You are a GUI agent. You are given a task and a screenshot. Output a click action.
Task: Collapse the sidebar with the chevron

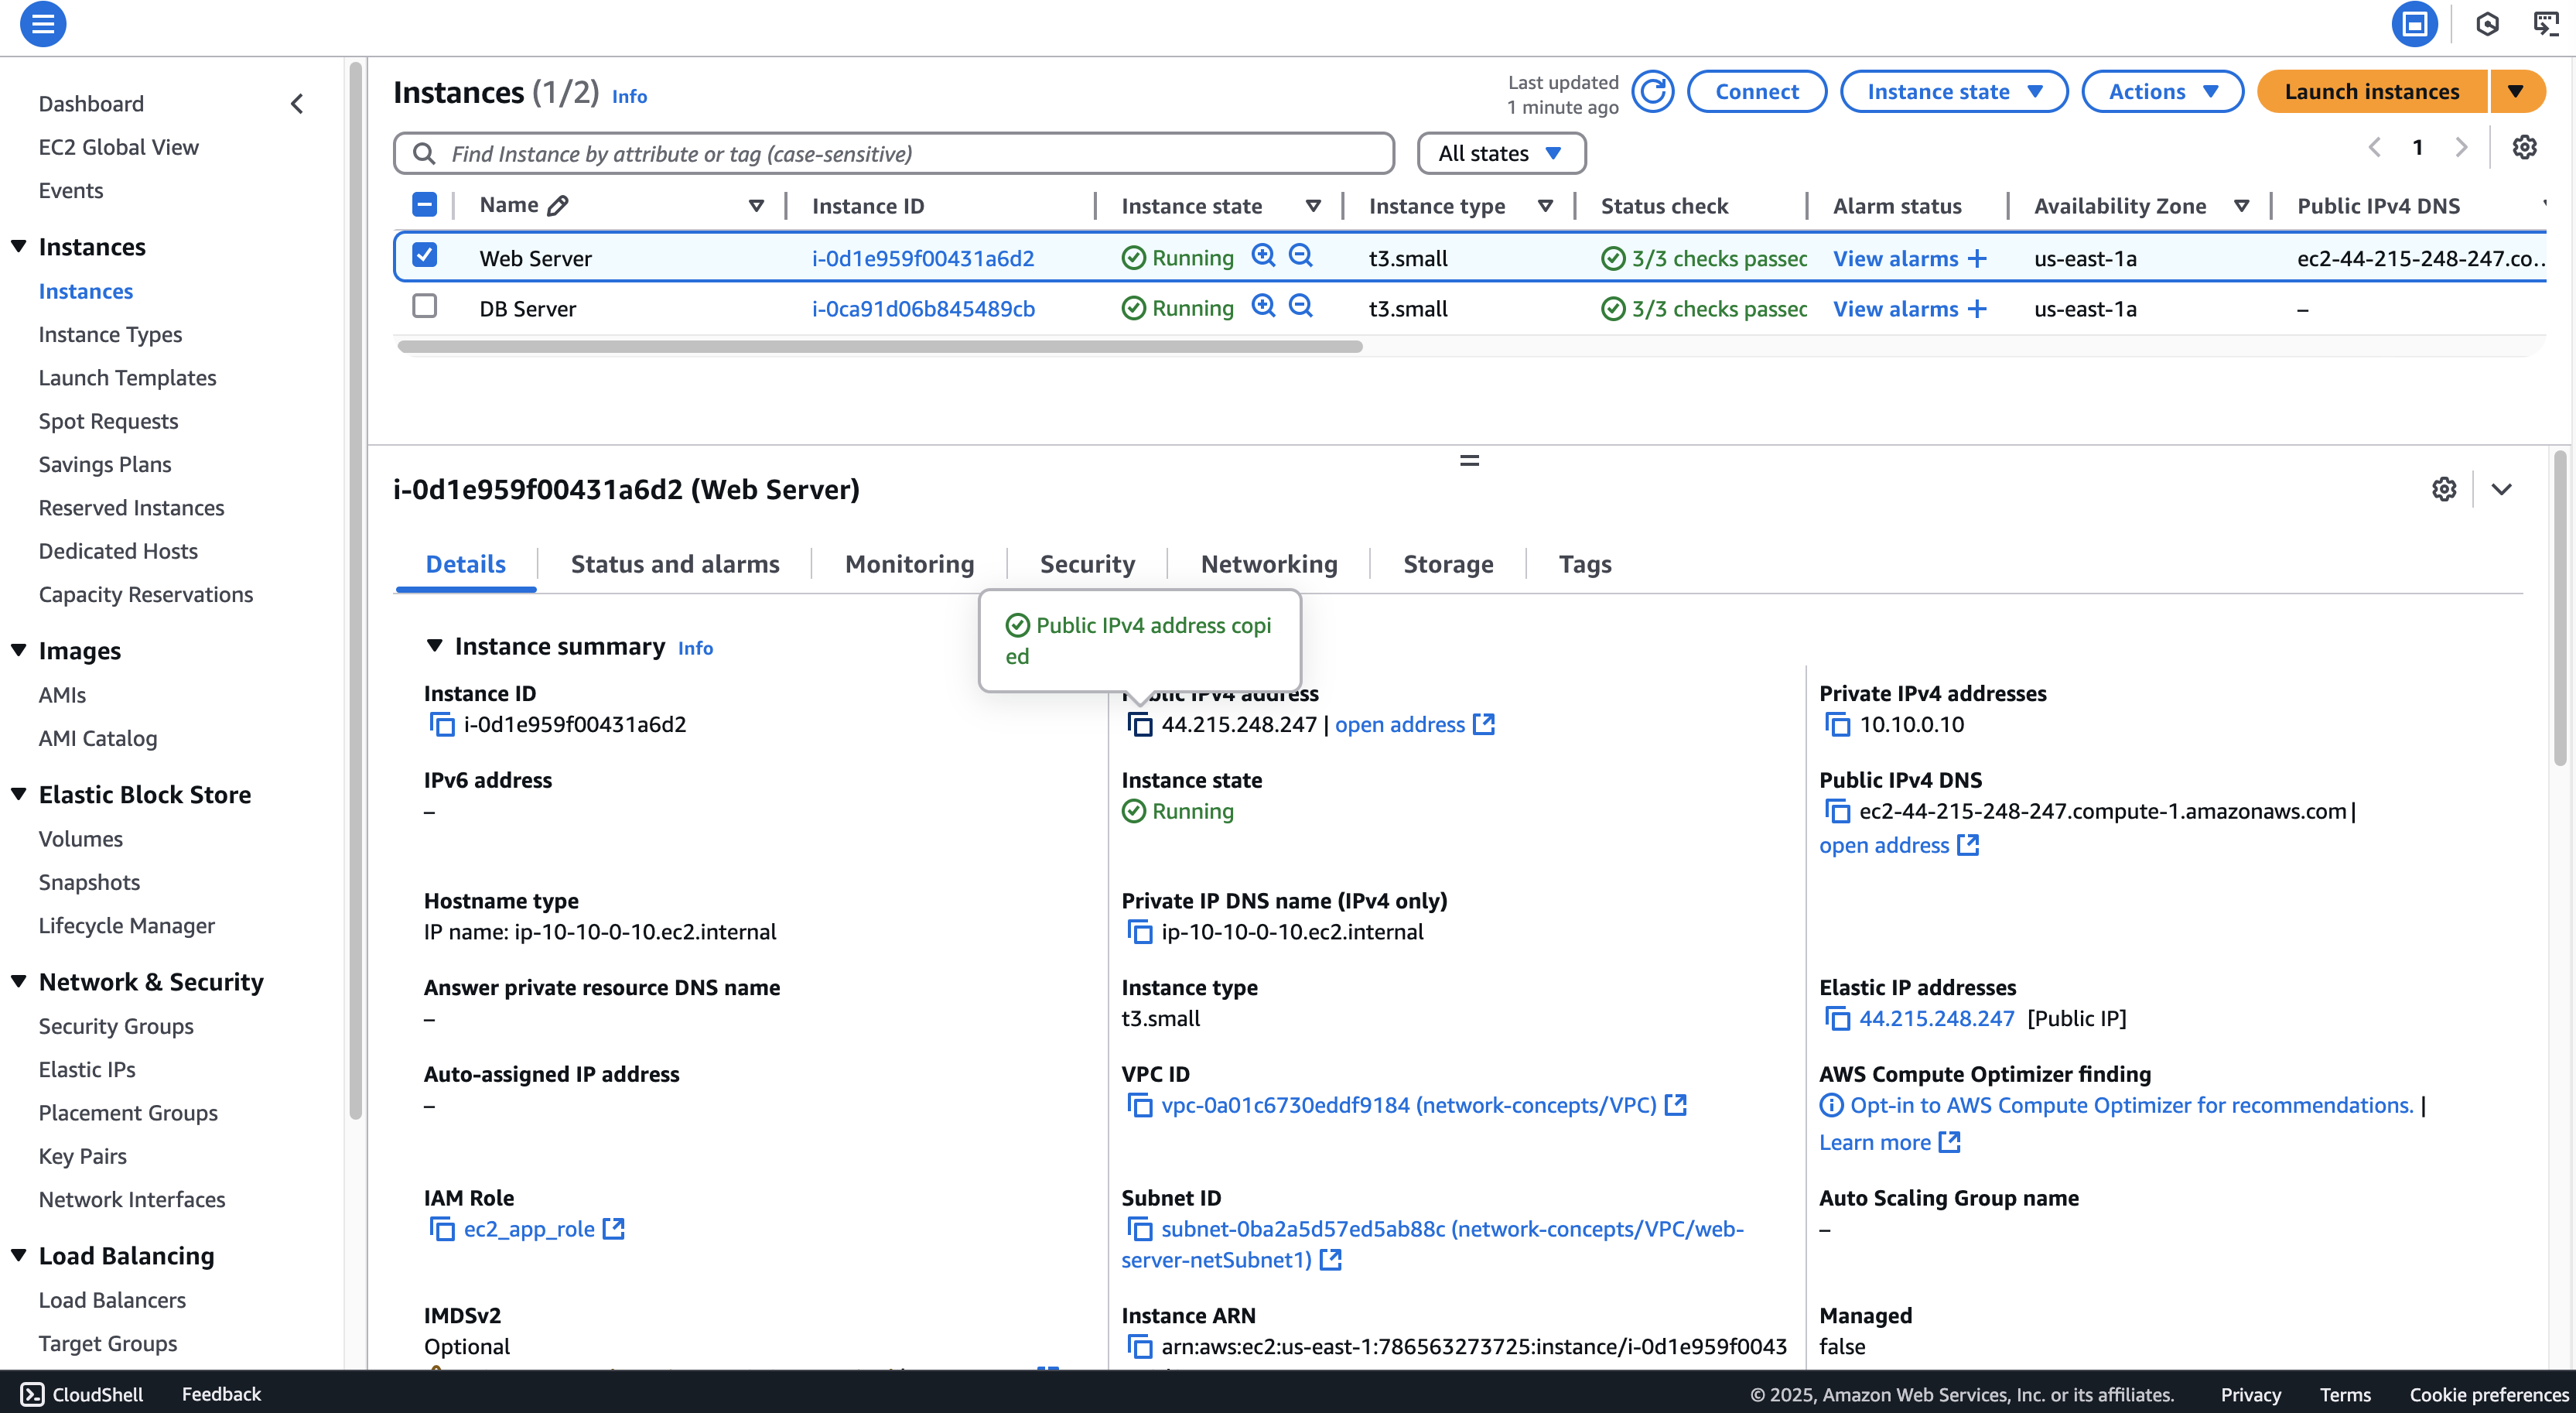click(297, 104)
